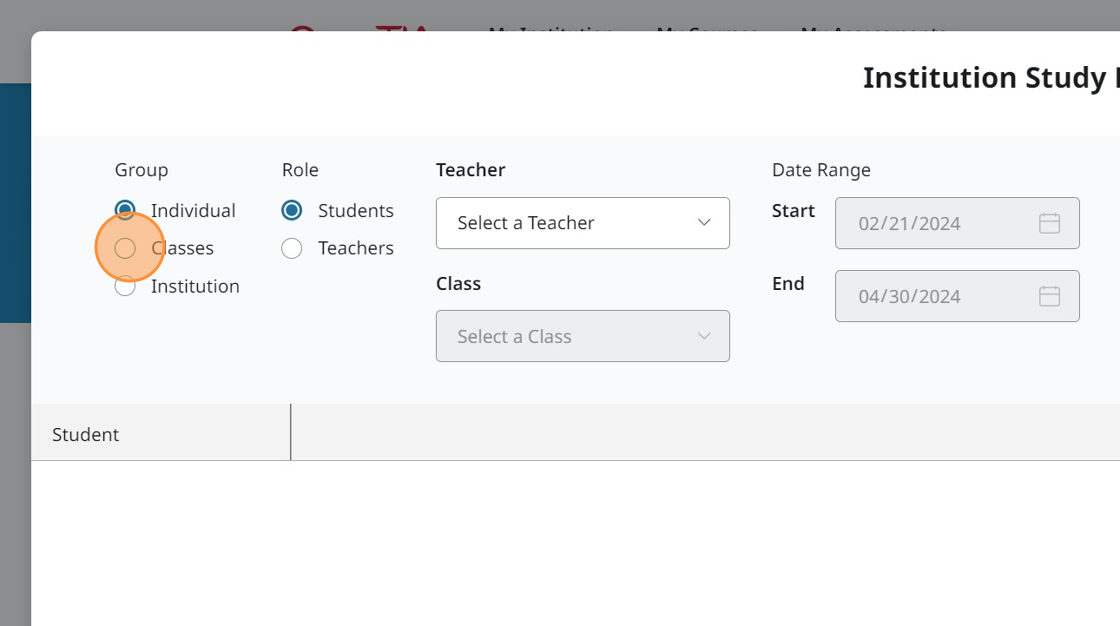This screenshot has width=1120, height=626.
Task: Pick the Students role radio button
Action: pos(292,210)
